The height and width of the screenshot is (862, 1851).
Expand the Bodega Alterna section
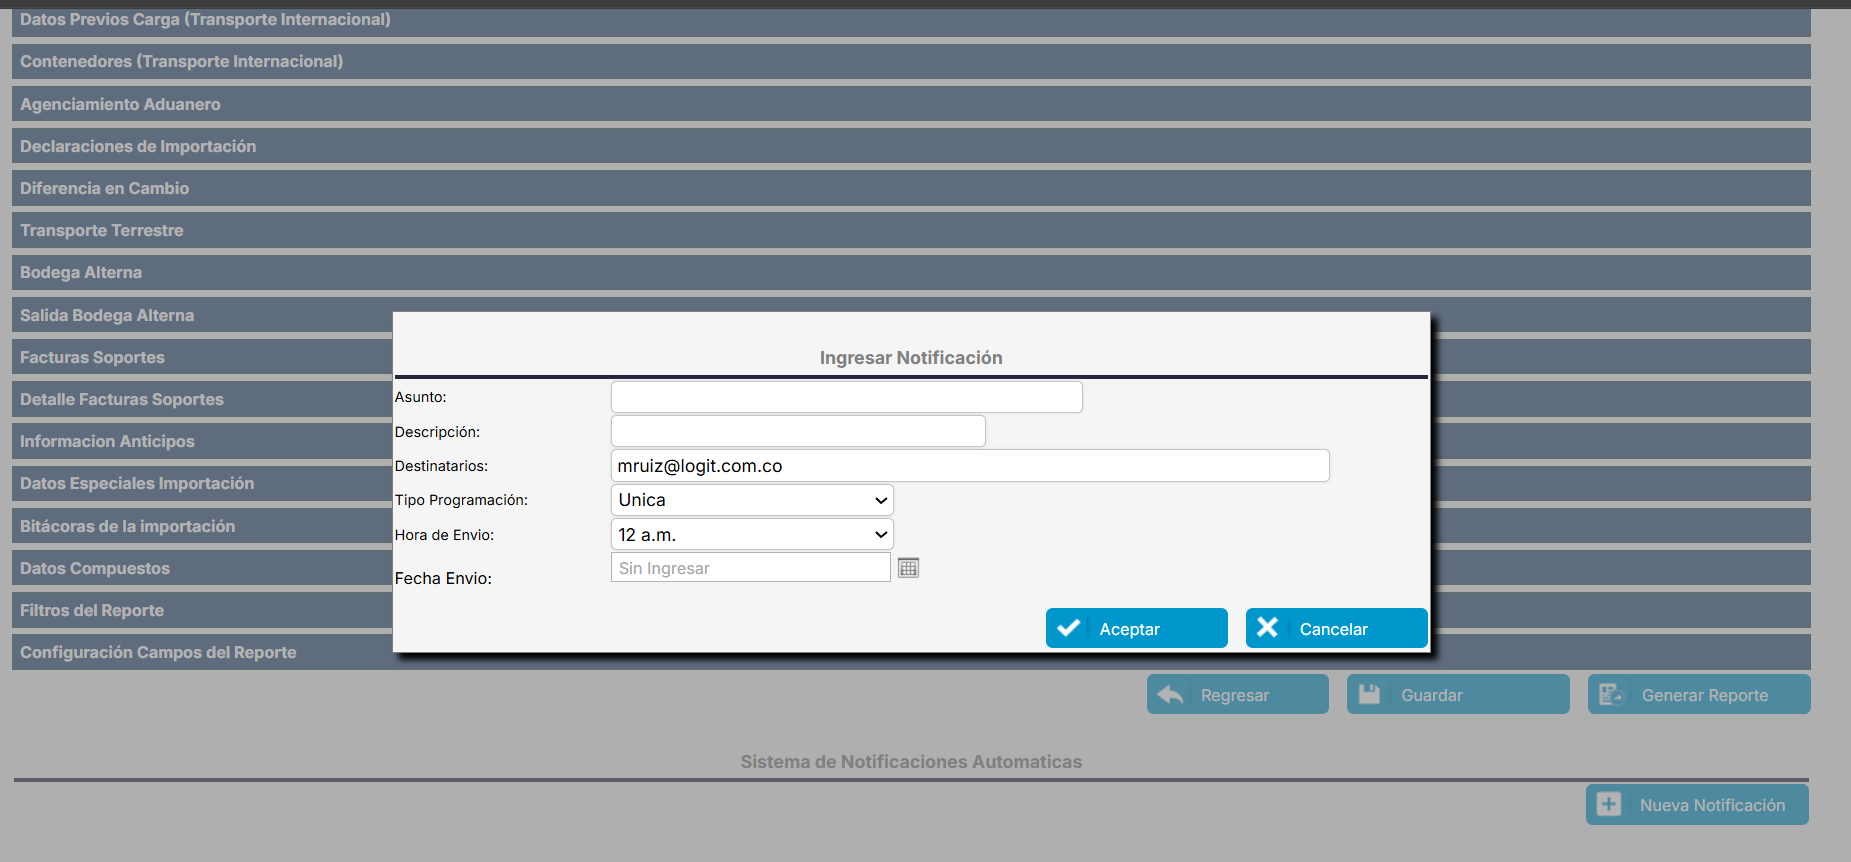coord(81,272)
